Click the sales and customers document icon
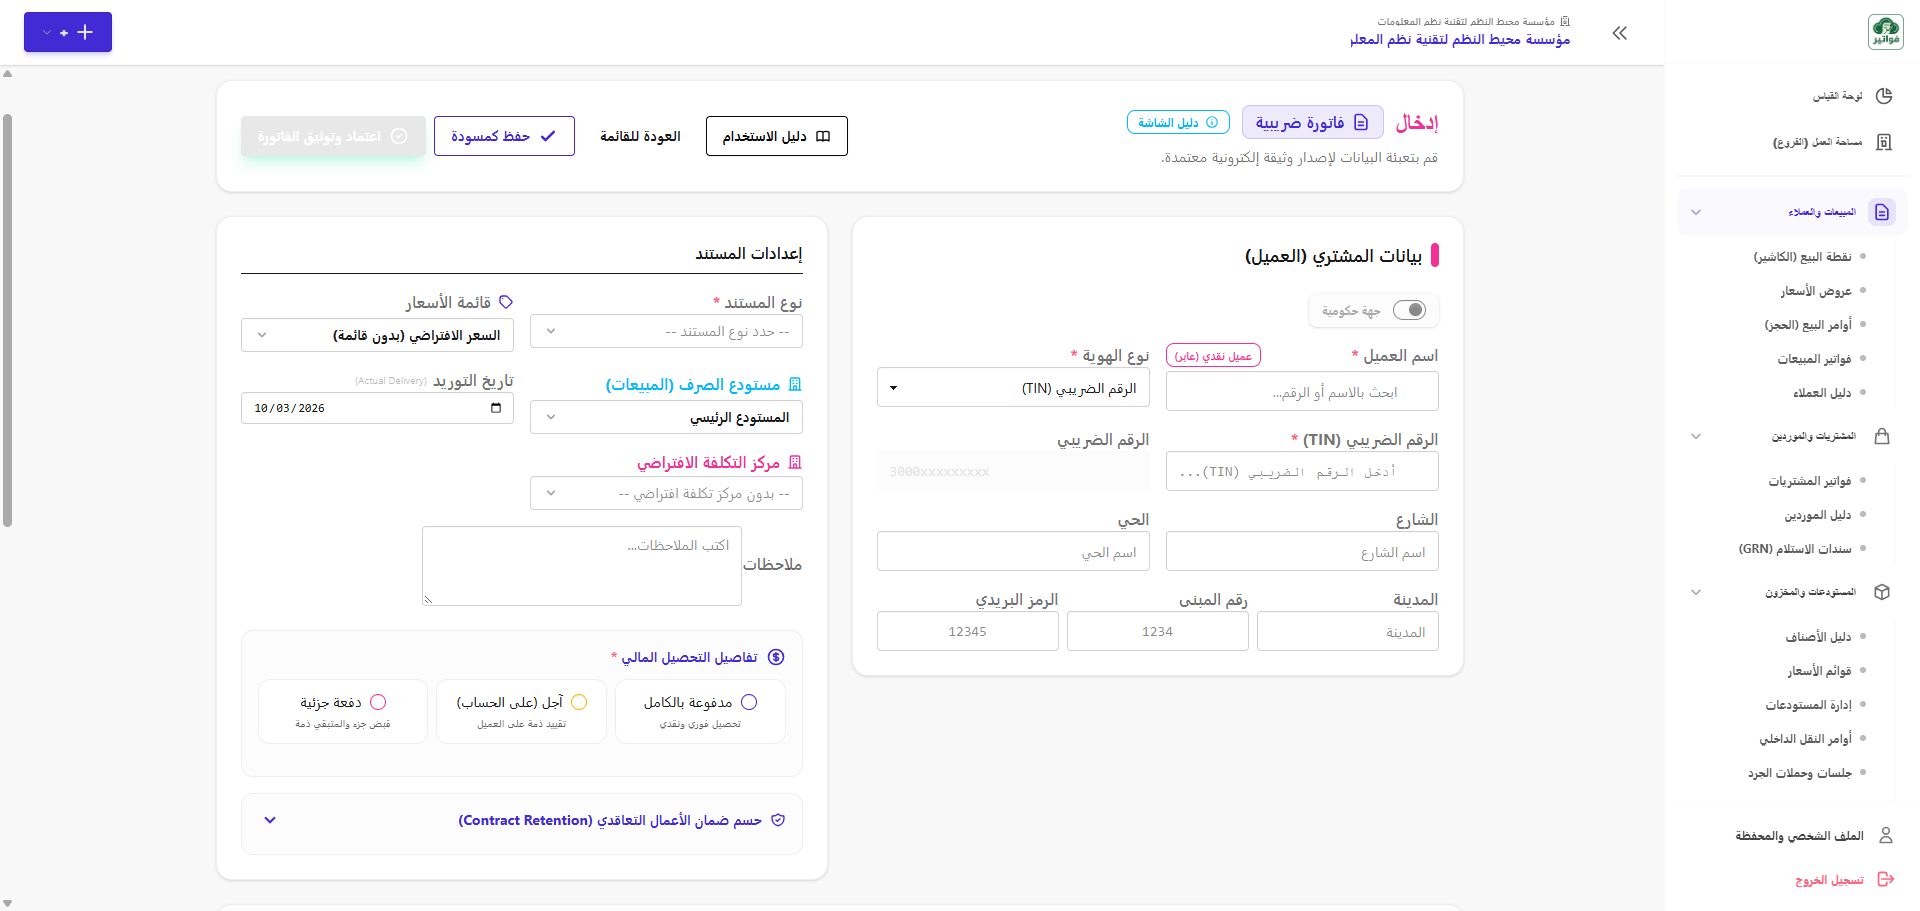This screenshot has height=911, width=1920. point(1882,212)
